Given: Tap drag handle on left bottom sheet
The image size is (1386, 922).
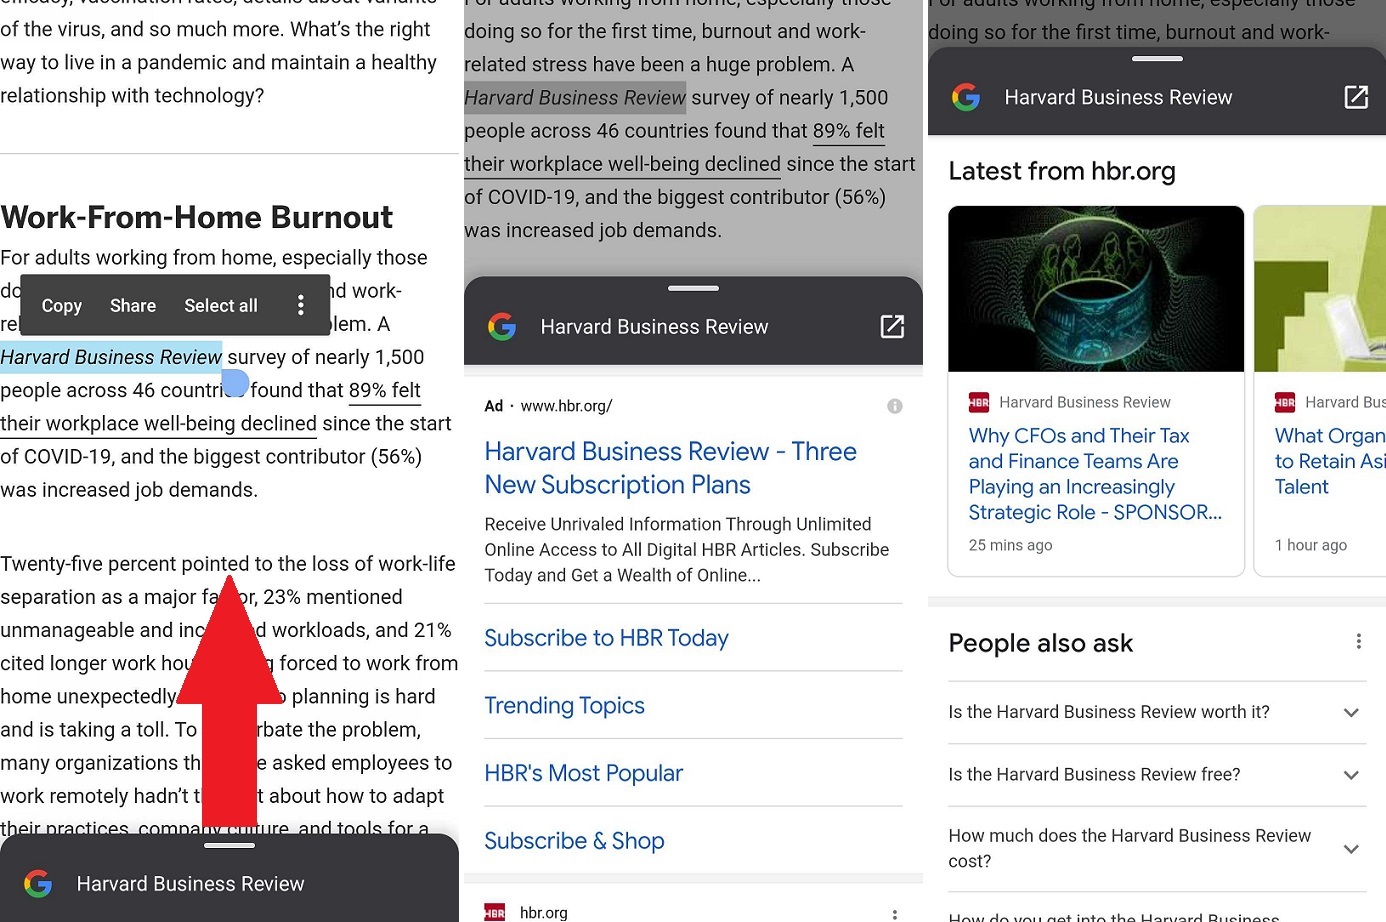Looking at the screenshot, I should click(x=229, y=846).
